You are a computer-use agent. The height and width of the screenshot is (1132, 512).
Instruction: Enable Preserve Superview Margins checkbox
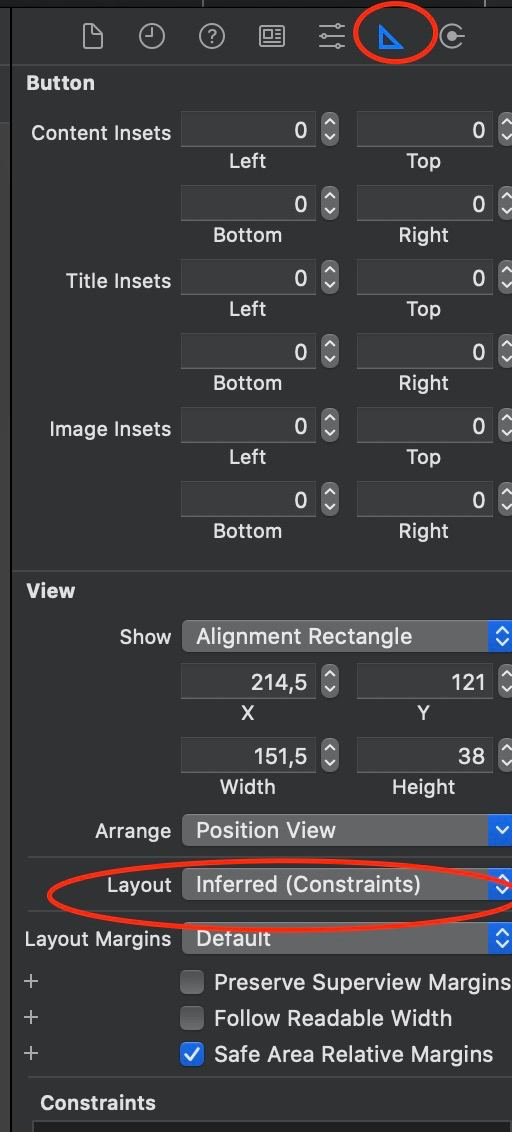[x=191, y=982]
